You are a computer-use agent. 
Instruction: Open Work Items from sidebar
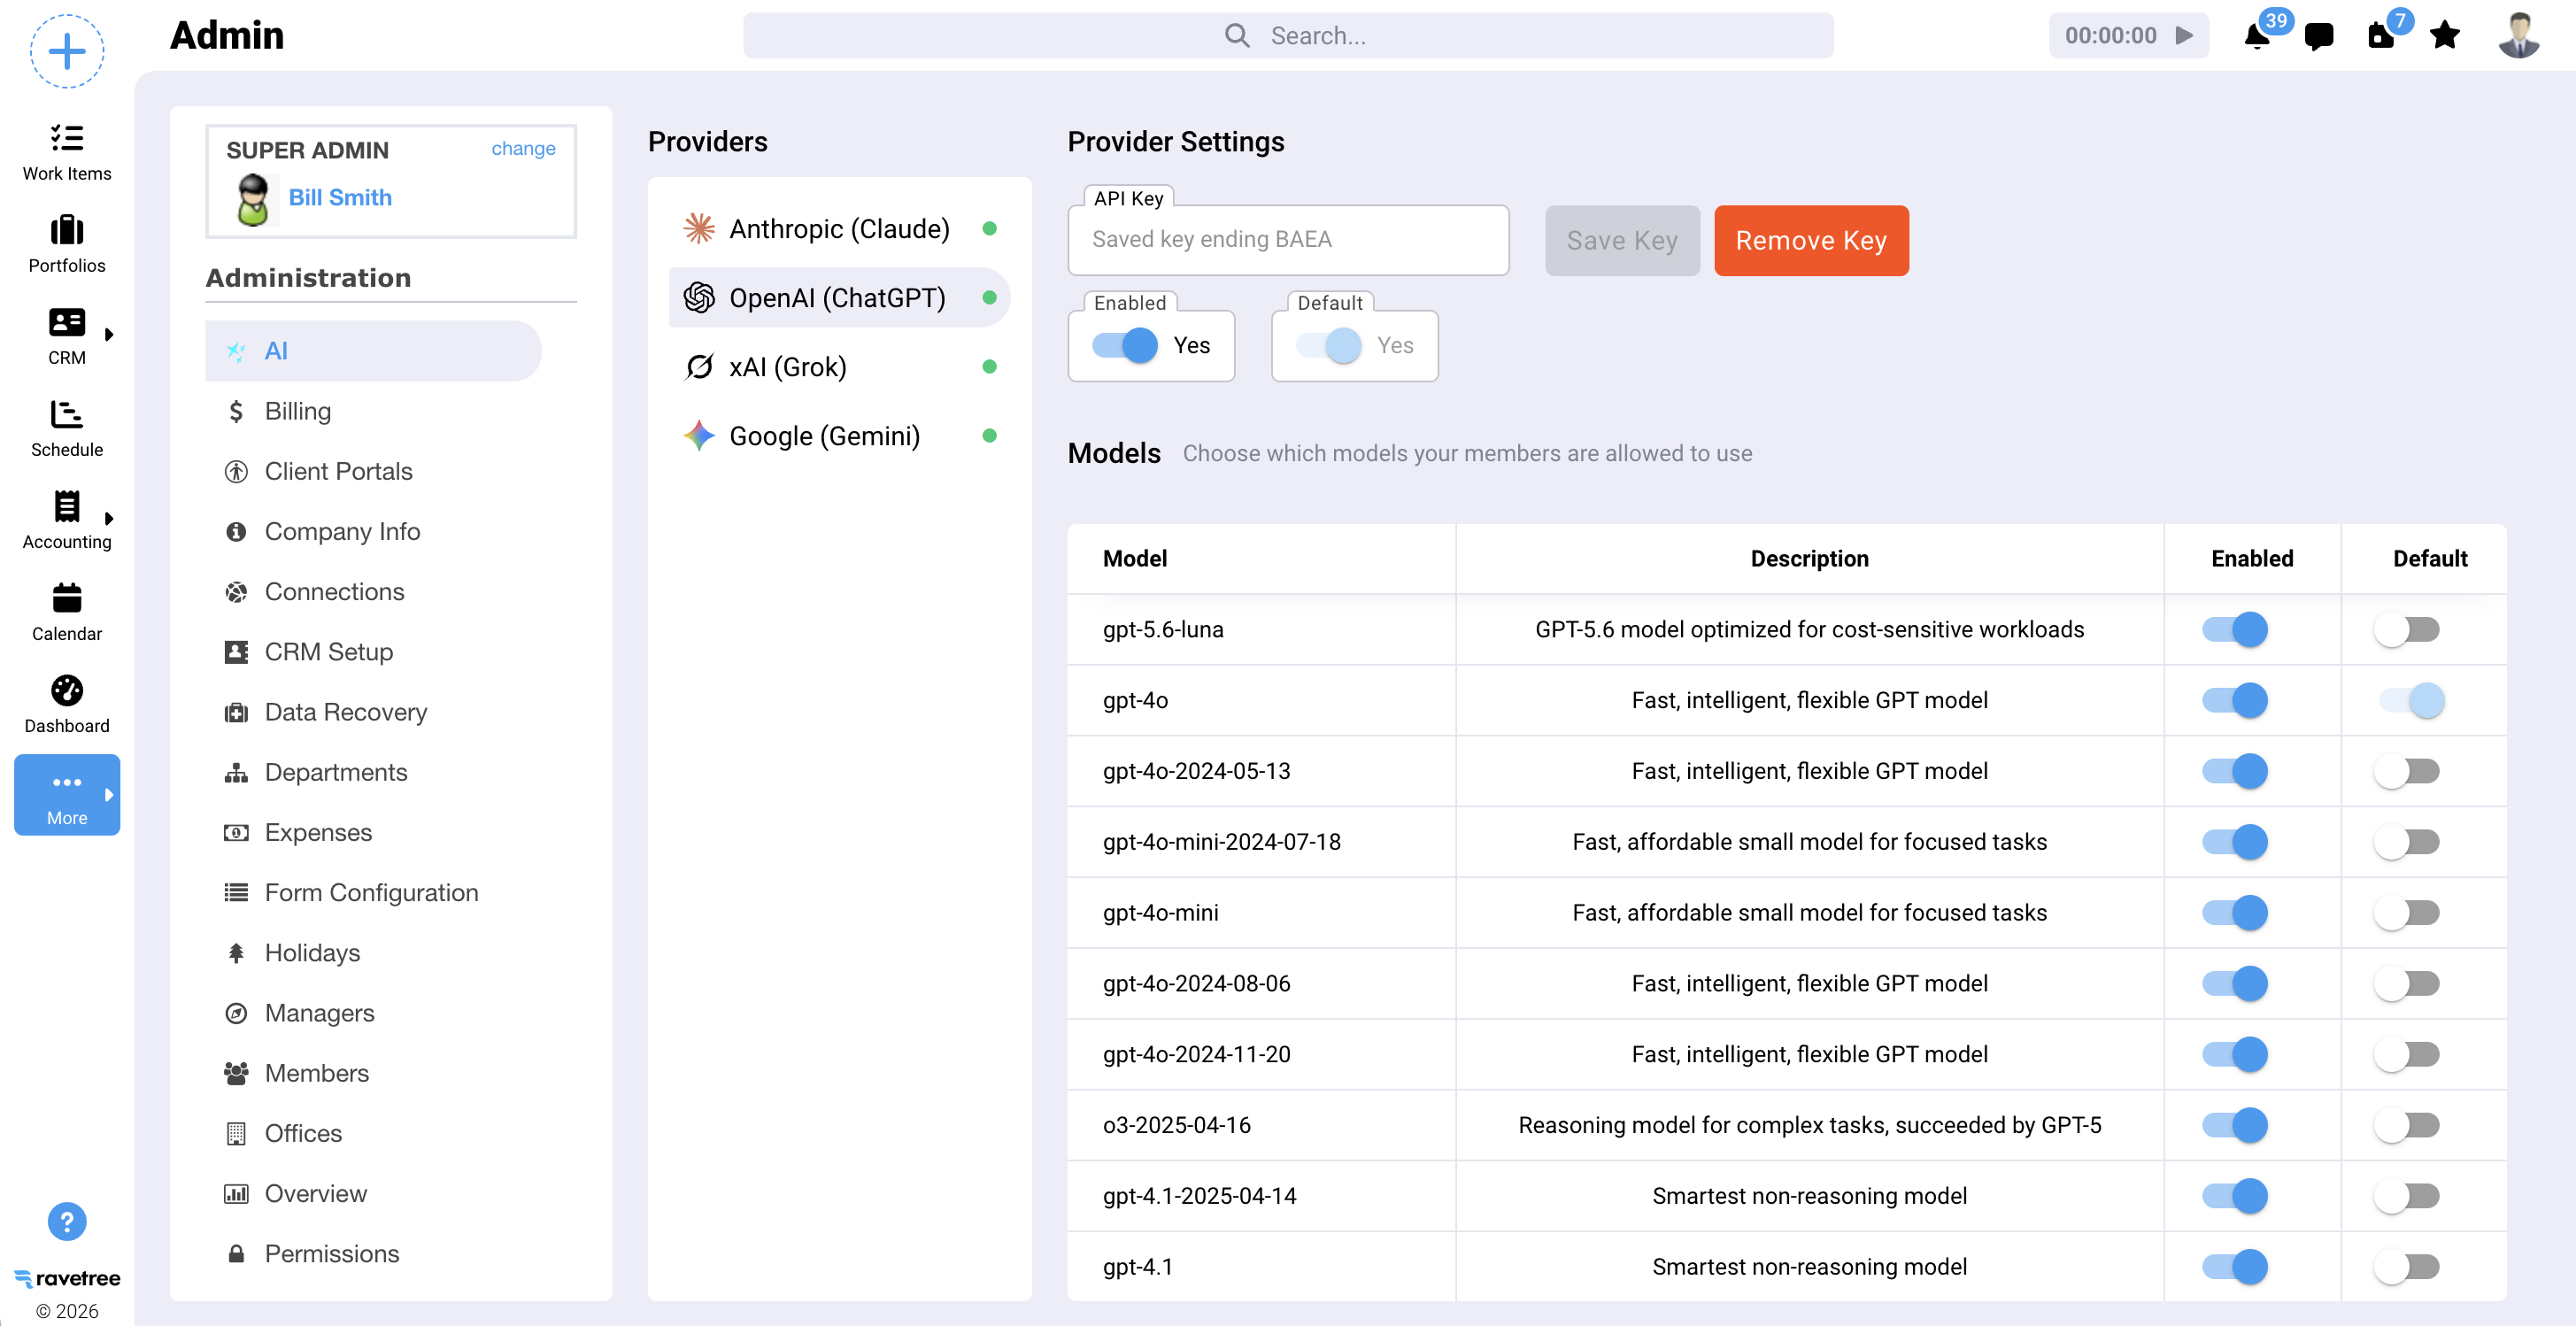click(67, 152)
